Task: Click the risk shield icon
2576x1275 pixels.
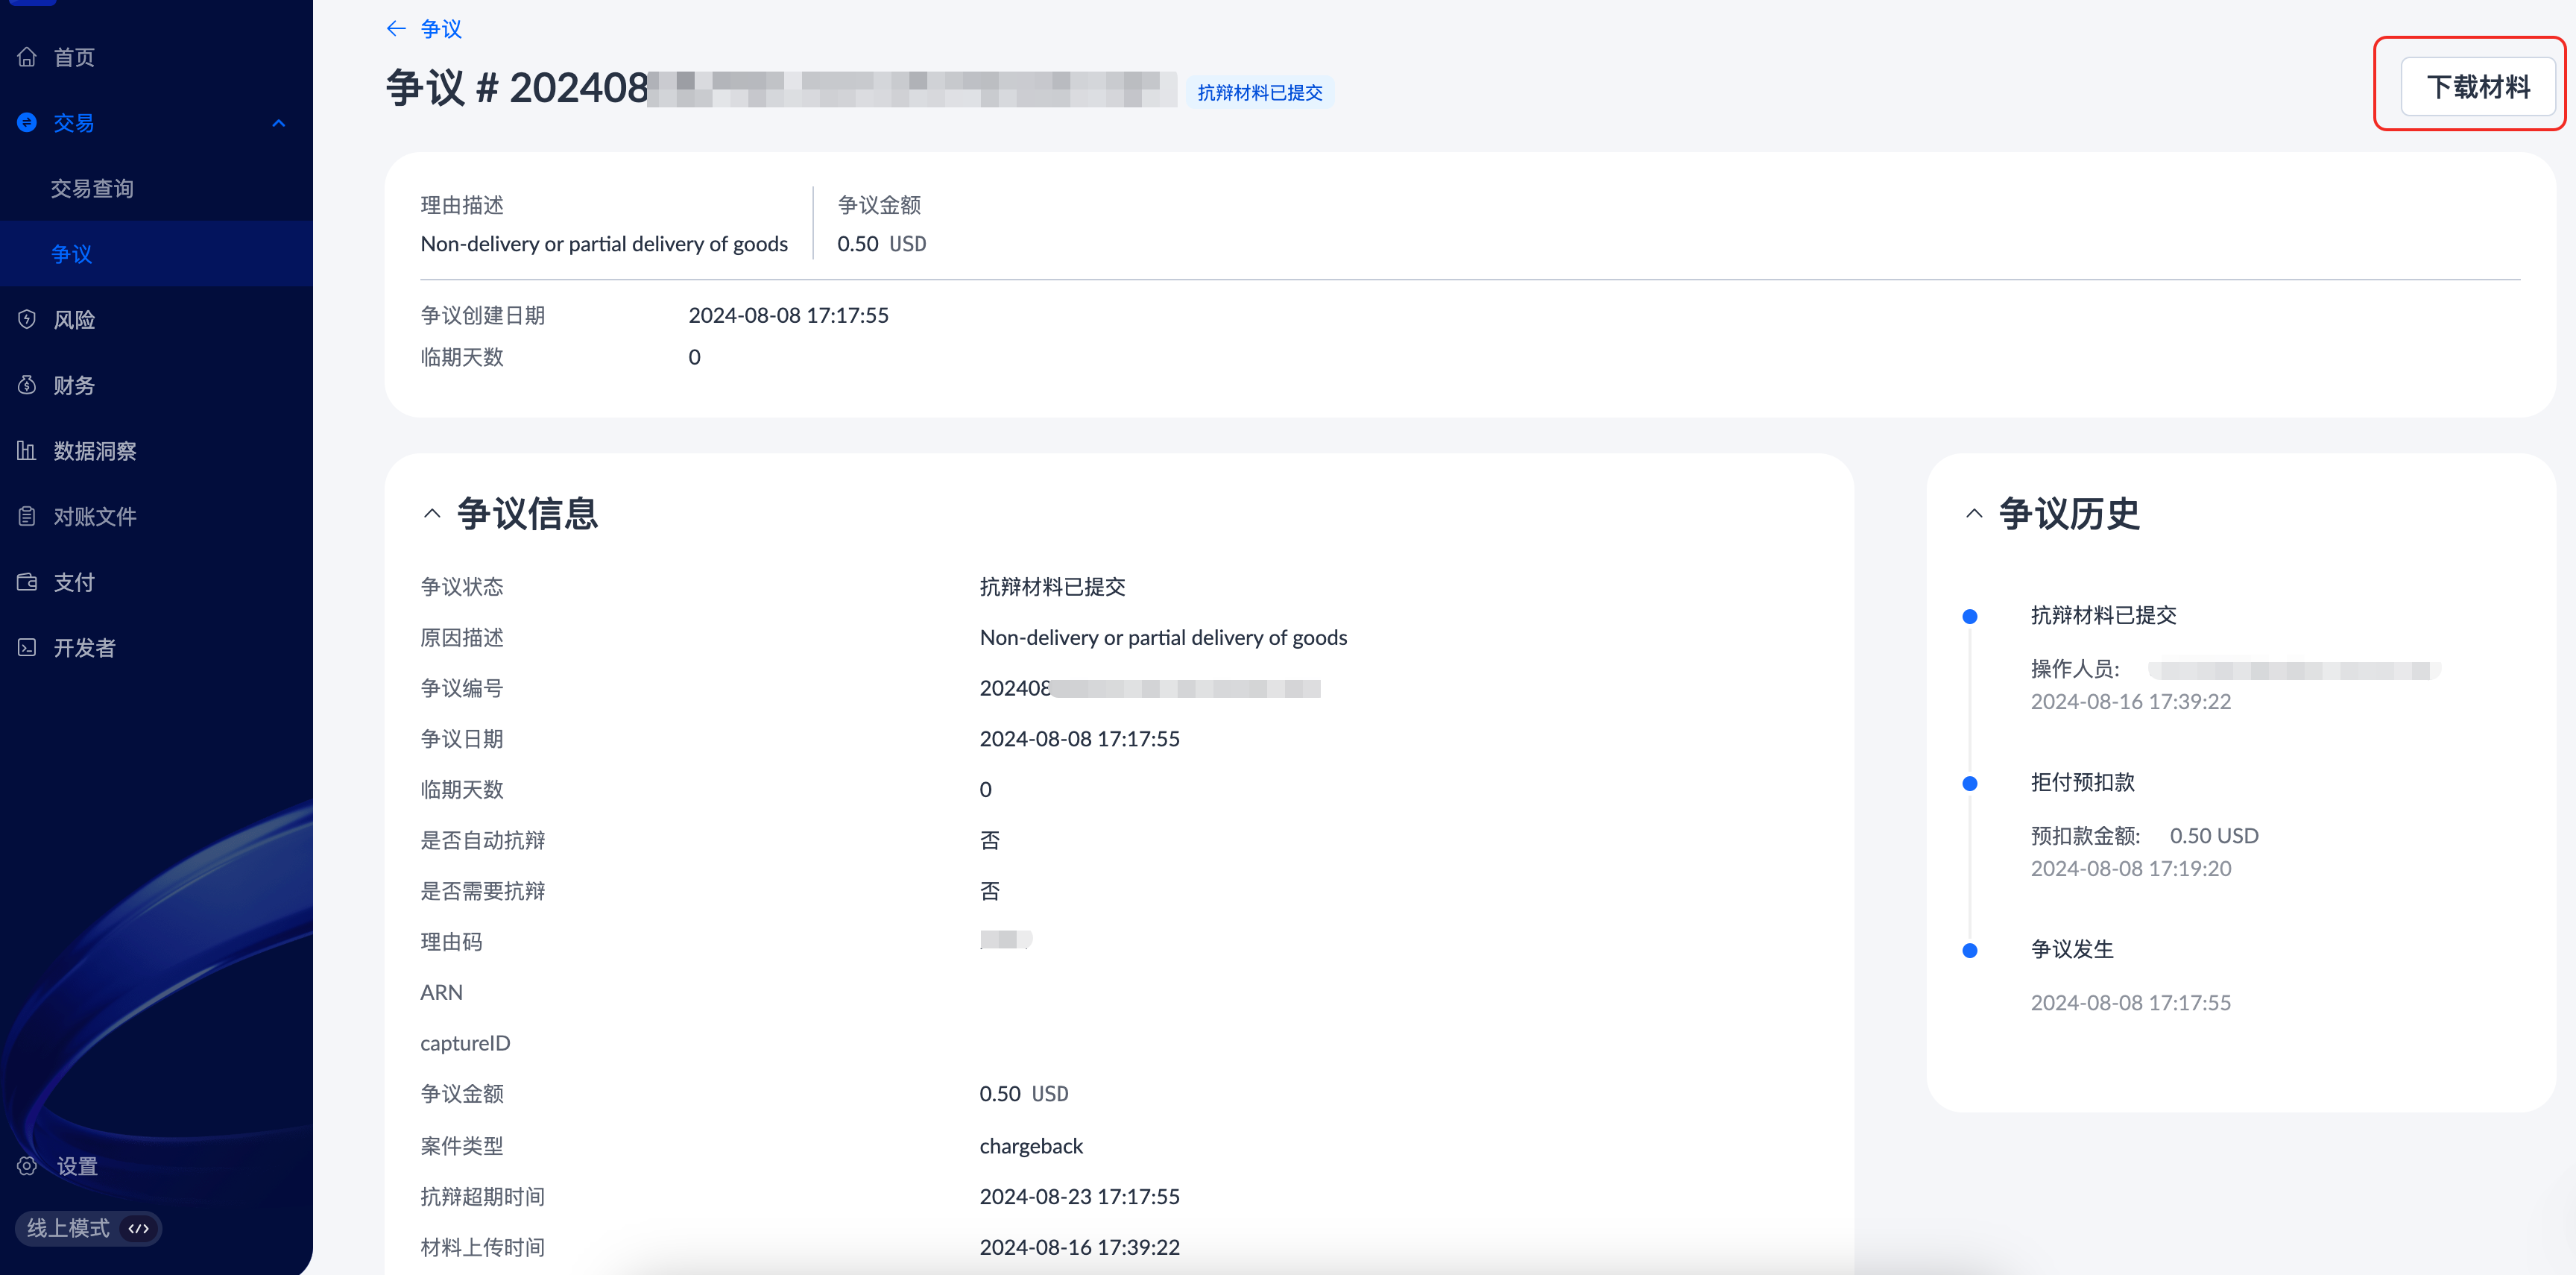Action: click(x=27, y=319)
